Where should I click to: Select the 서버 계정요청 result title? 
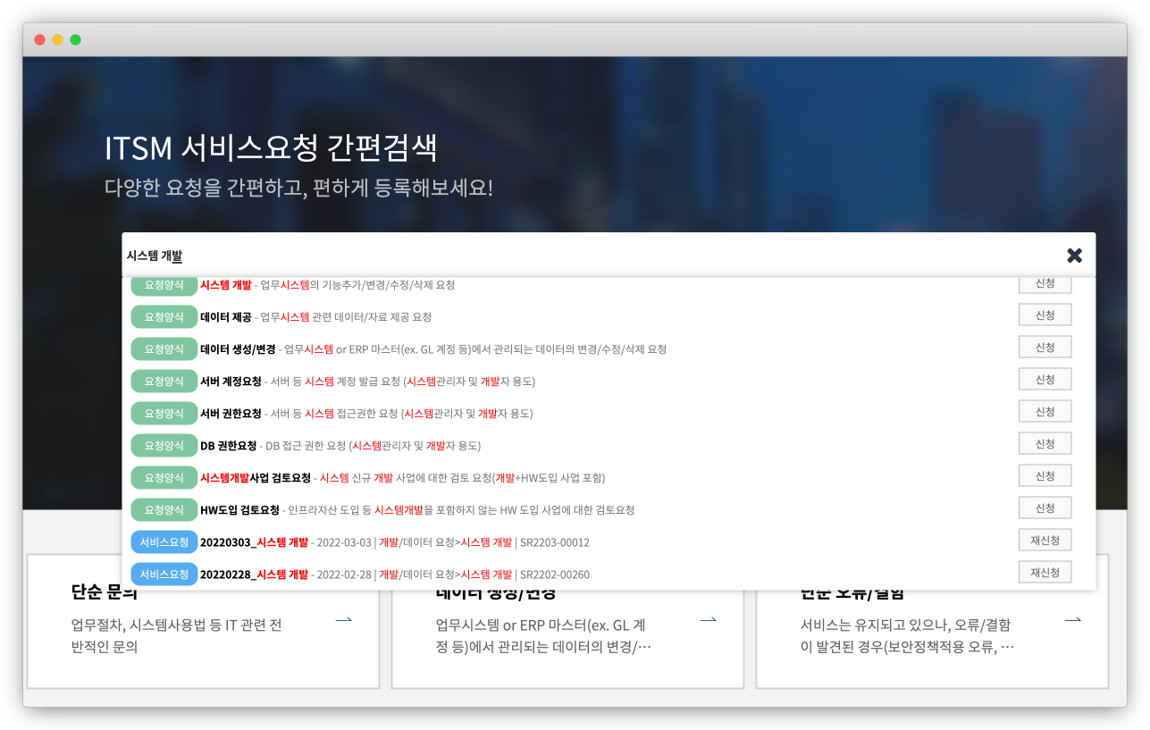click(230, 382)
